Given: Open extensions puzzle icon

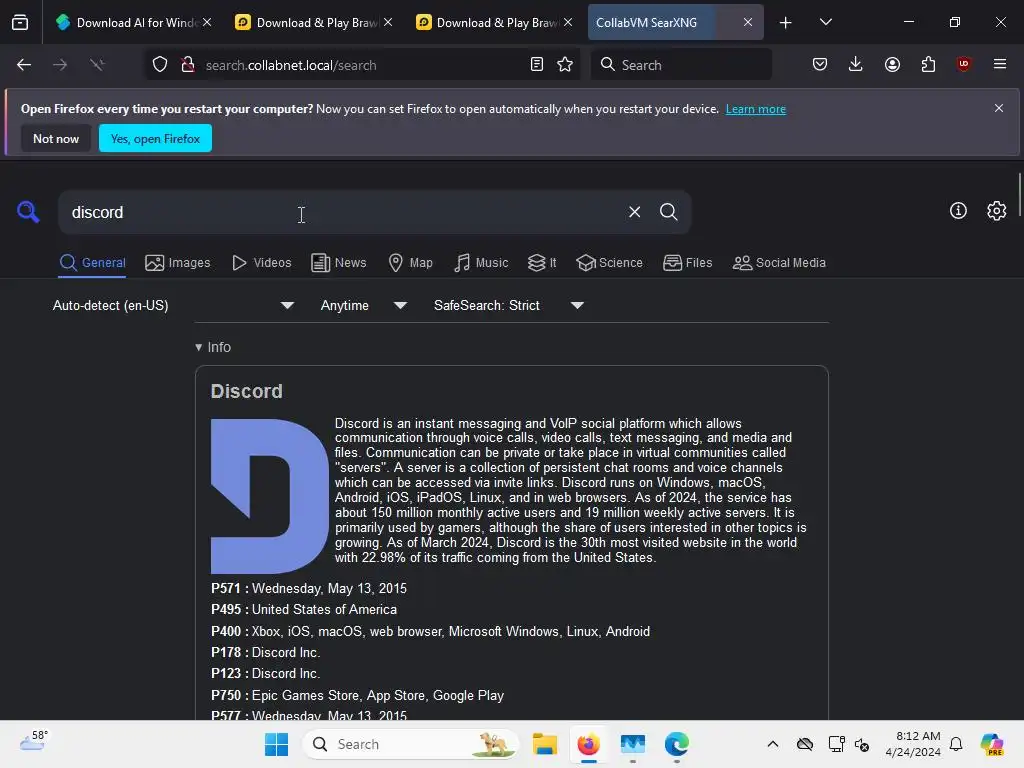Looking at the screenshot, I should (x=928, y=64).
